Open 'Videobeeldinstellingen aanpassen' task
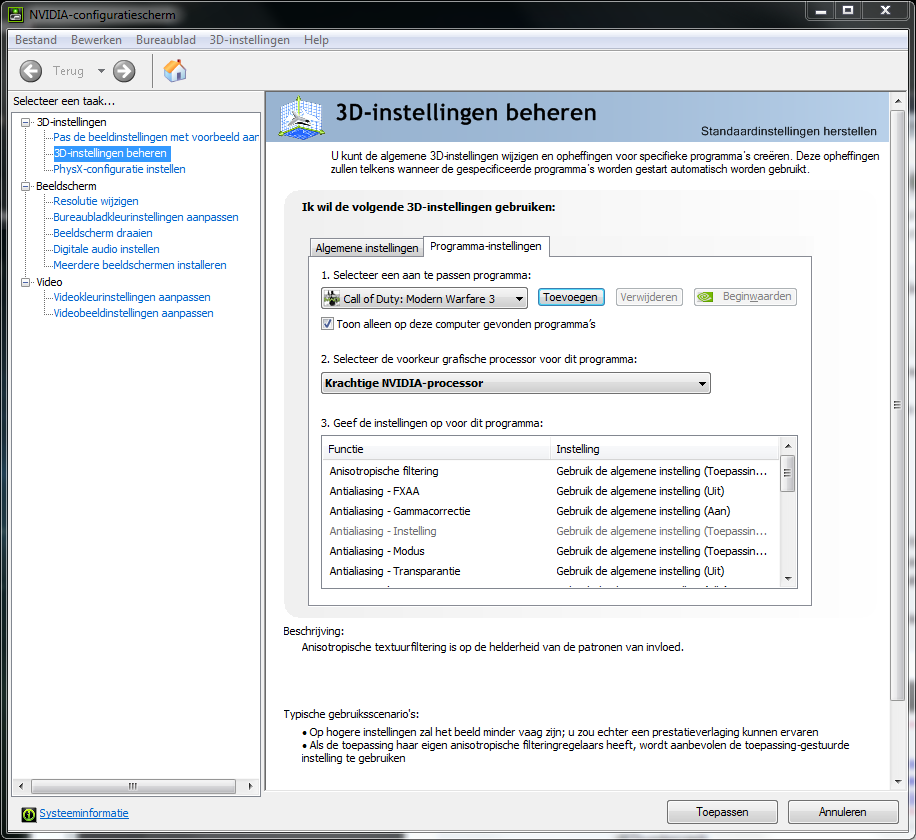 click(x=133, y=313)
